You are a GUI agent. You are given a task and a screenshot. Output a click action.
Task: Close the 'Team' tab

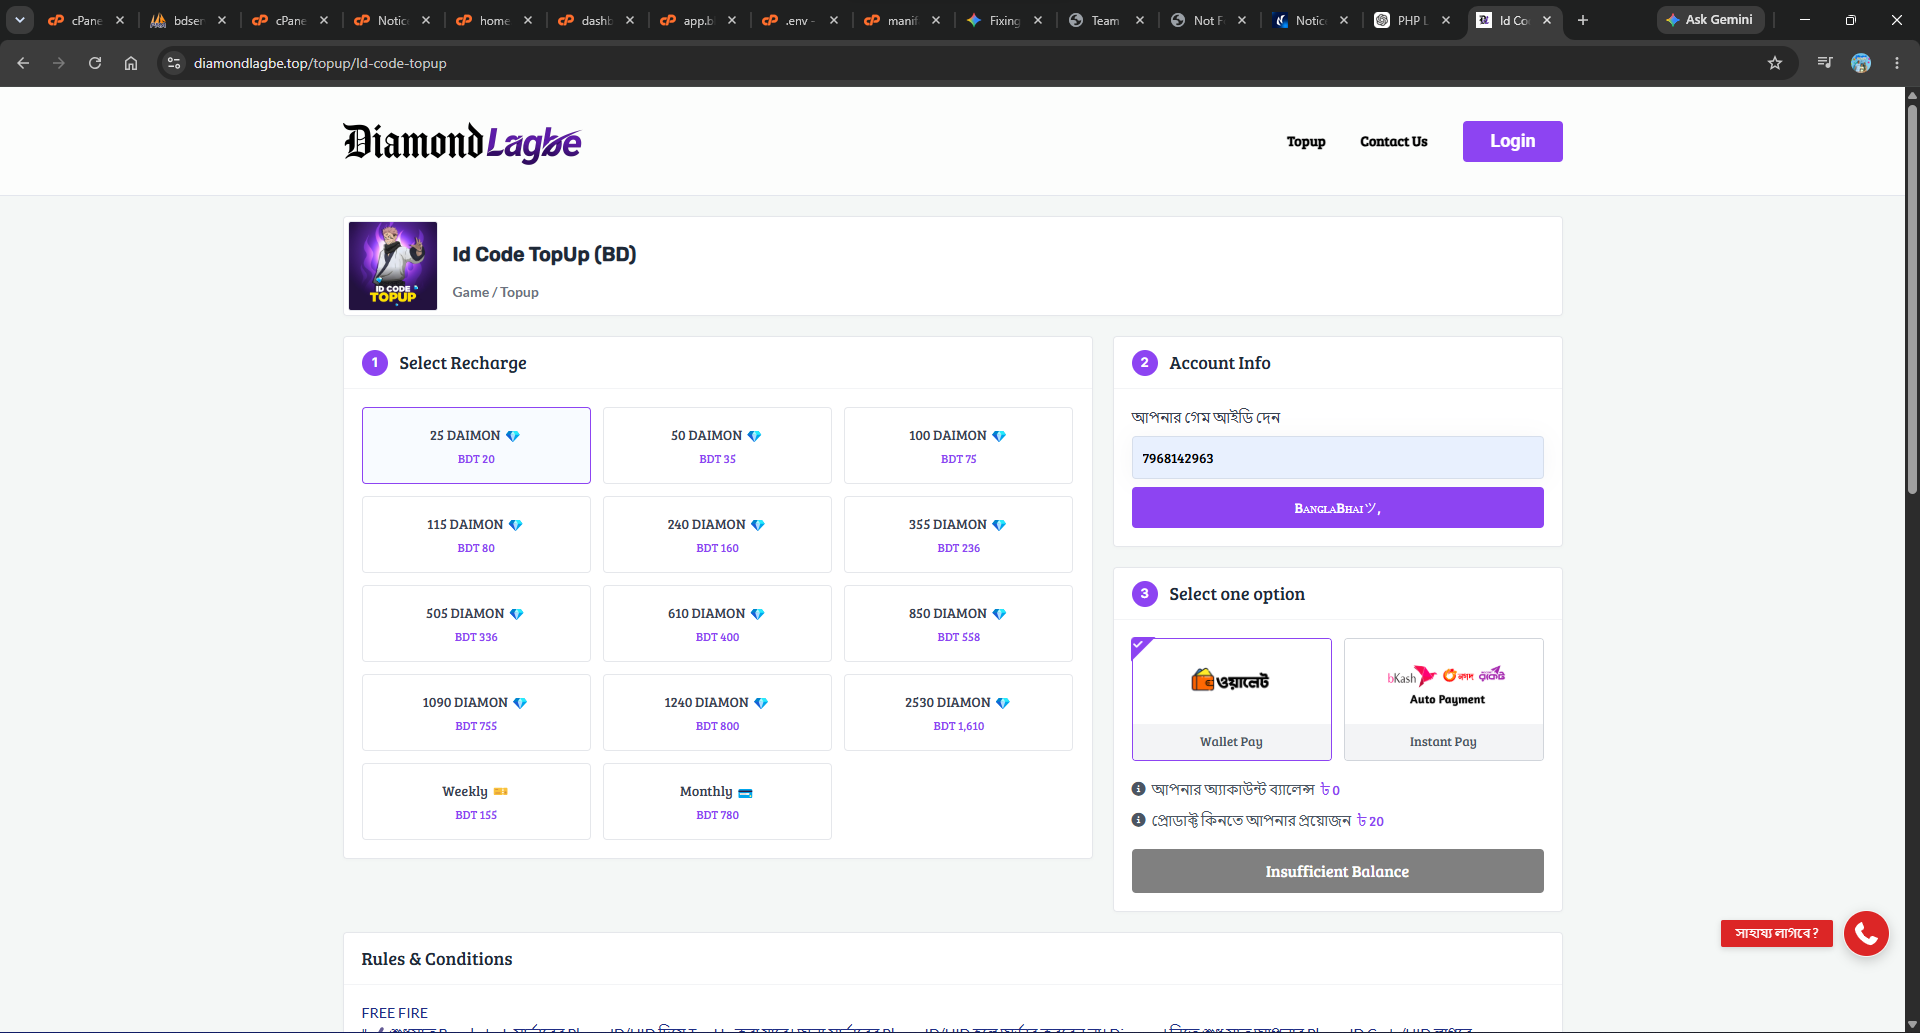pyautogui.click(x=1140, y=20)
